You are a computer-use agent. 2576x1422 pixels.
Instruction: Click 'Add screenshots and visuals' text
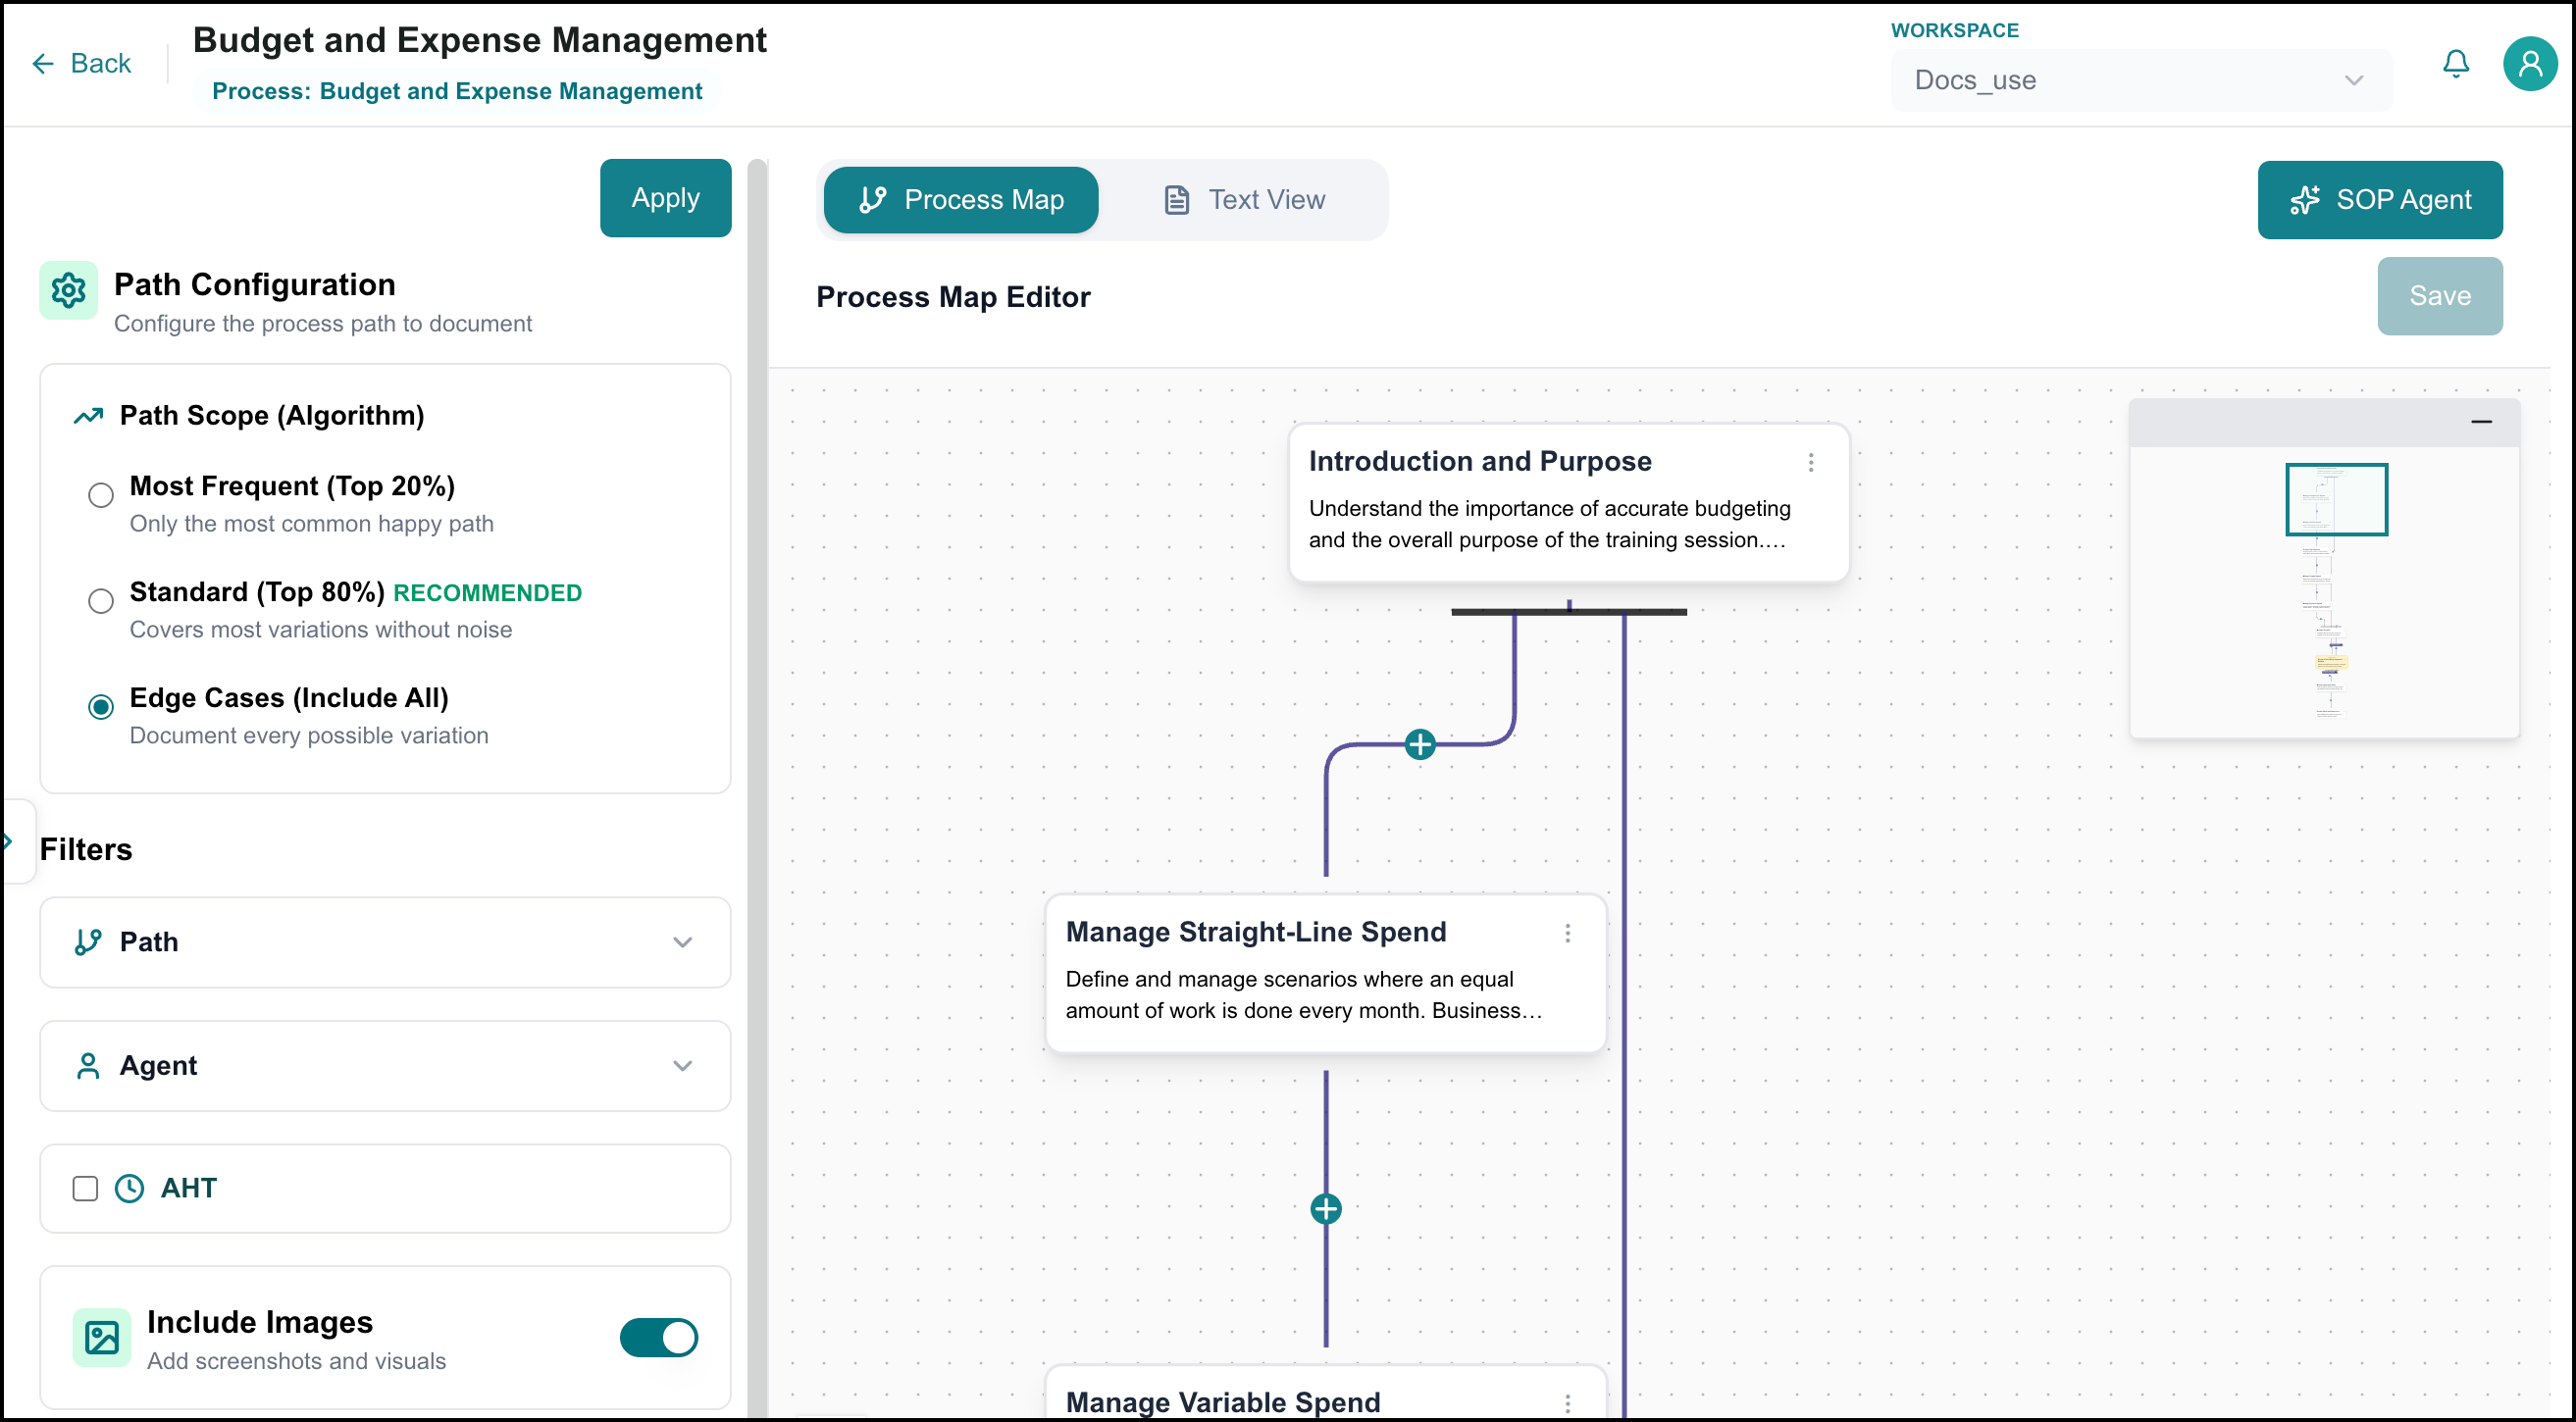coord(297,1362)
